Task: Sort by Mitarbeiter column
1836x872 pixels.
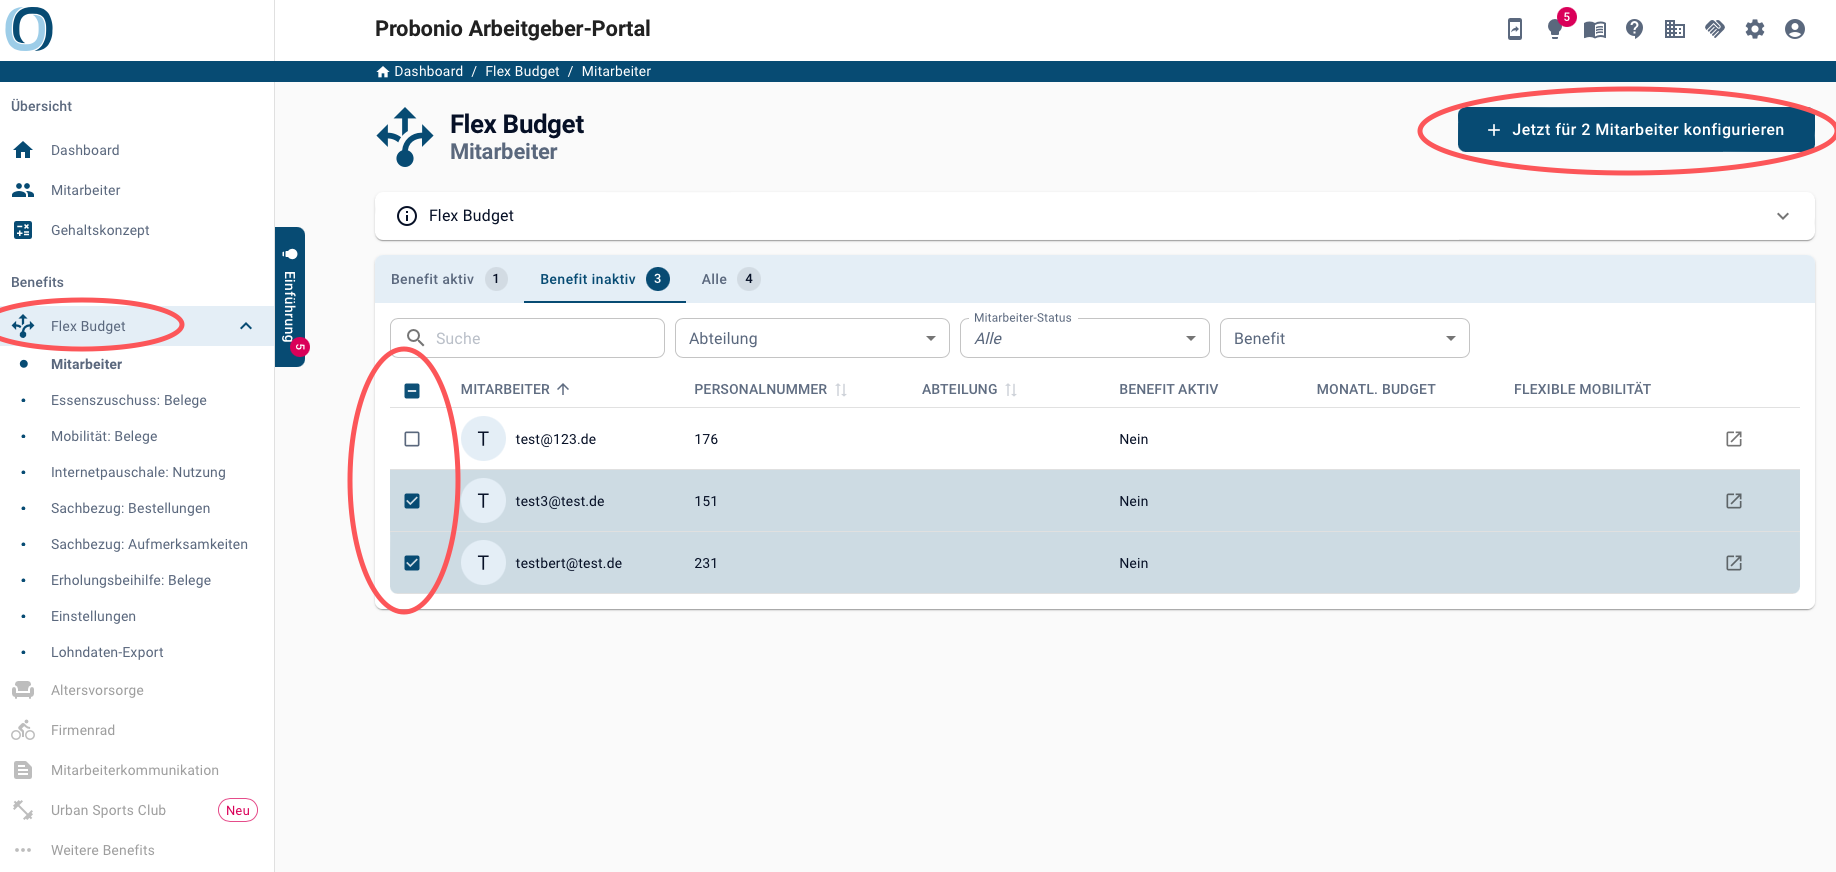Action: coord(515,389)
